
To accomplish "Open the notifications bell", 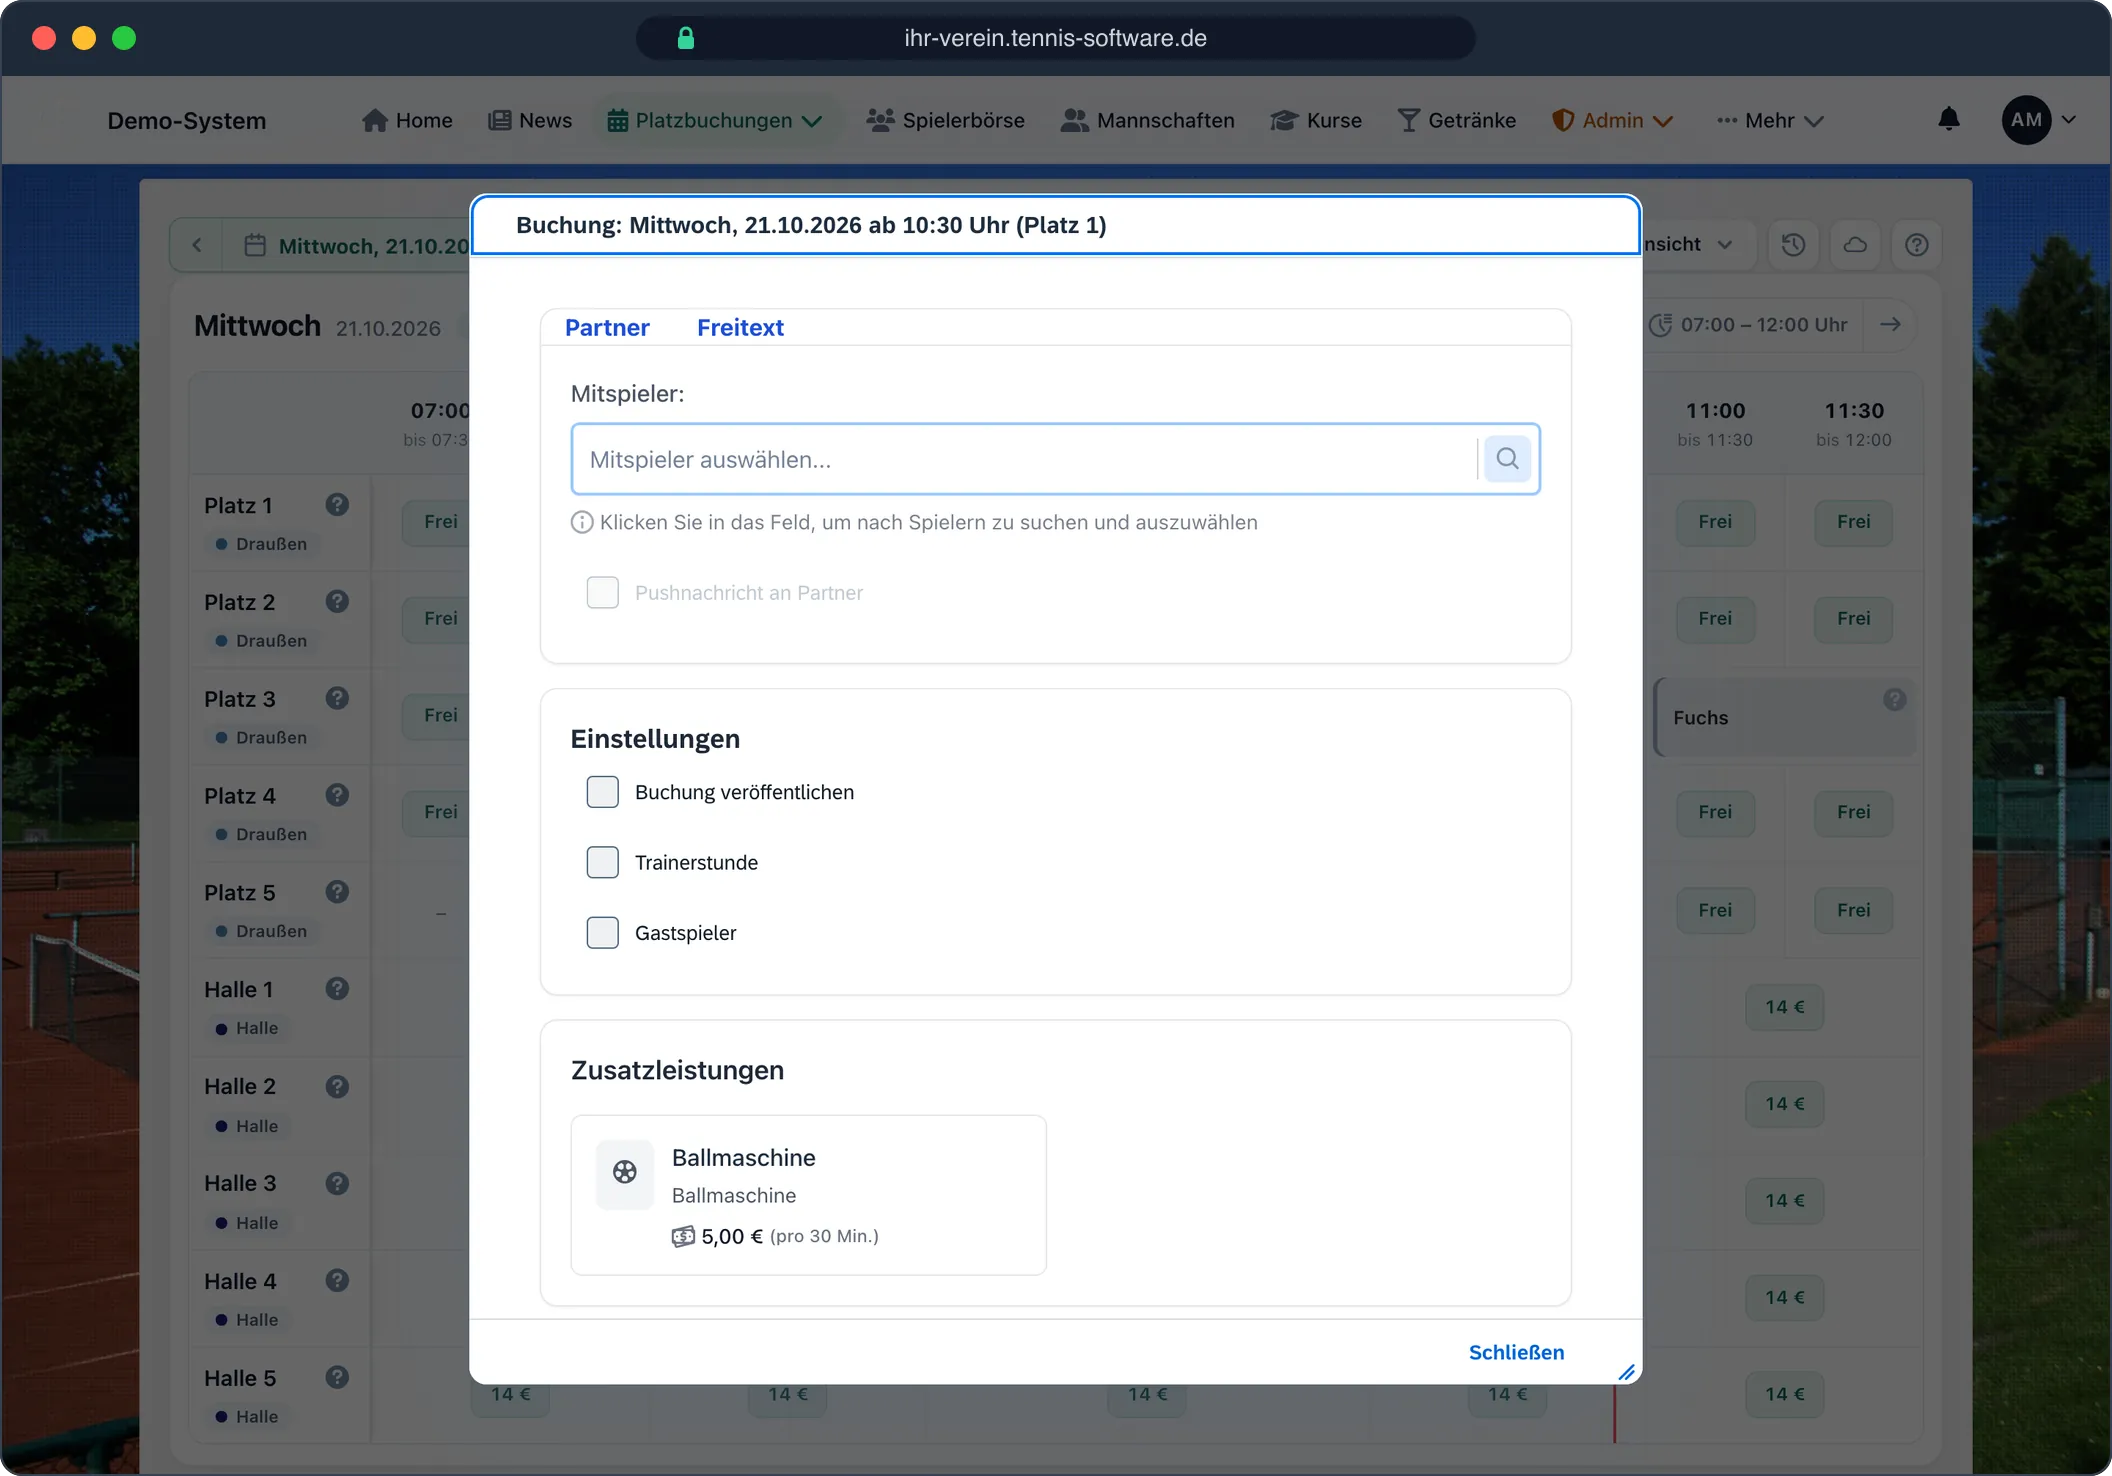I will (x=1948, y=120).
